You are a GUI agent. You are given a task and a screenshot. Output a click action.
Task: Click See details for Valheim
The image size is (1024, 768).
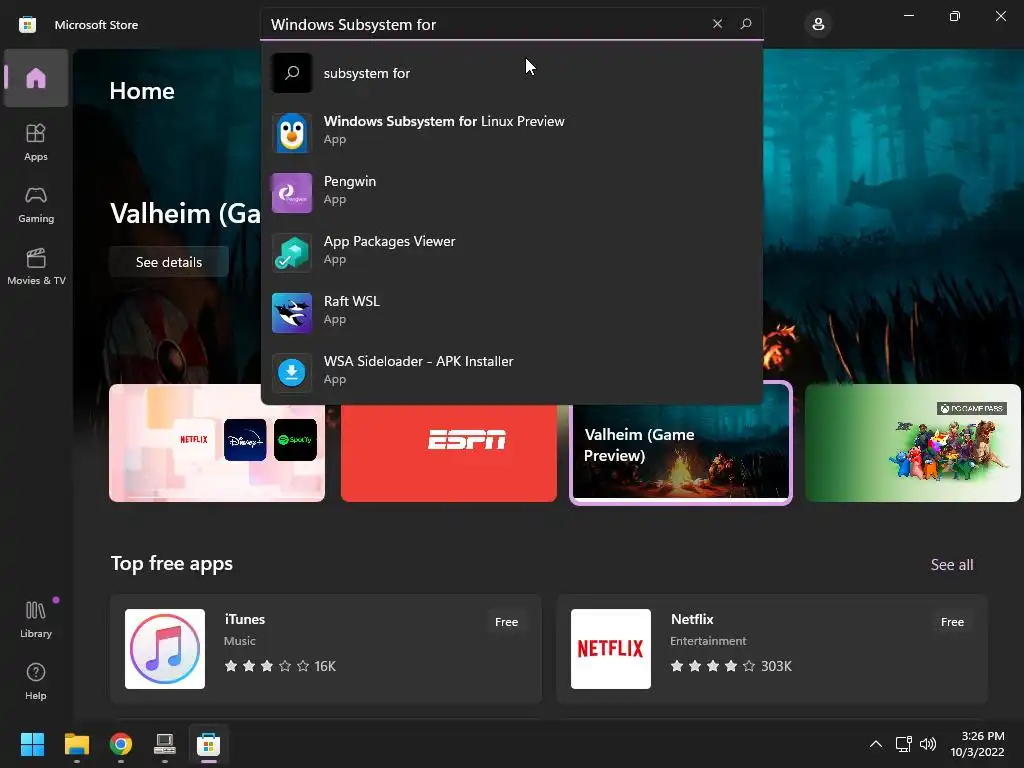[x=168, y=262]
